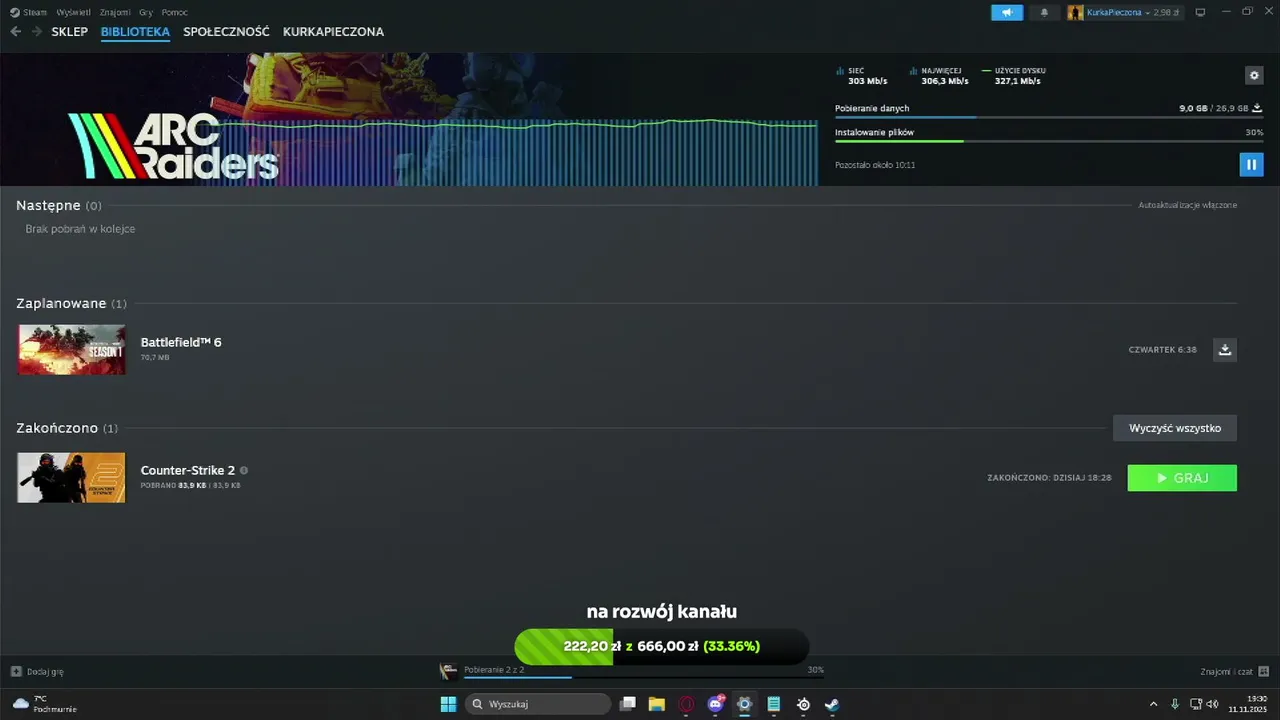Image resolution: width=1280 pixels, height=720 pixels.
Task: Click the network tray icon
Action: click(1196, 704)
